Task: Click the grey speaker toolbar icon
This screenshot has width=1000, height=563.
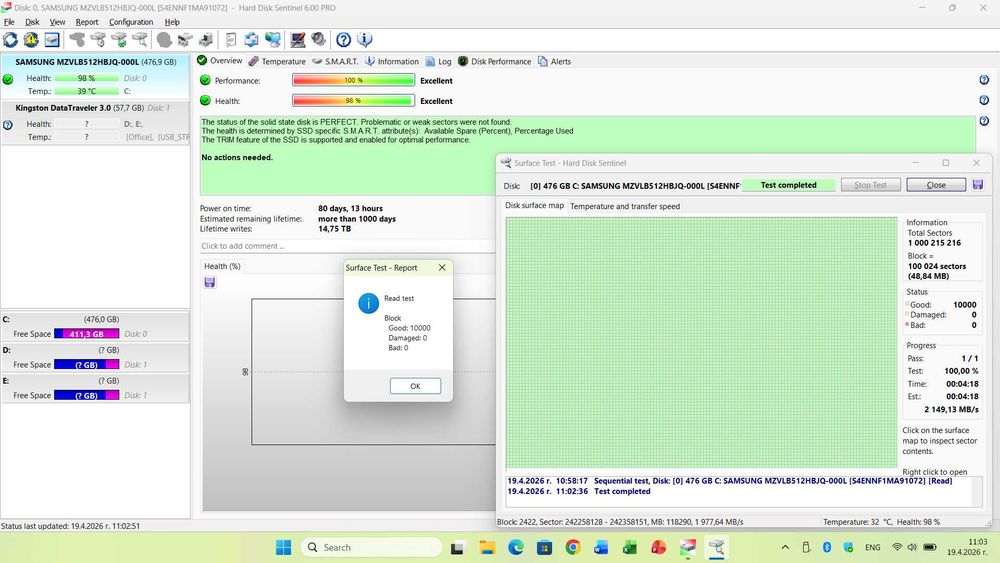Action: point(319,40)
